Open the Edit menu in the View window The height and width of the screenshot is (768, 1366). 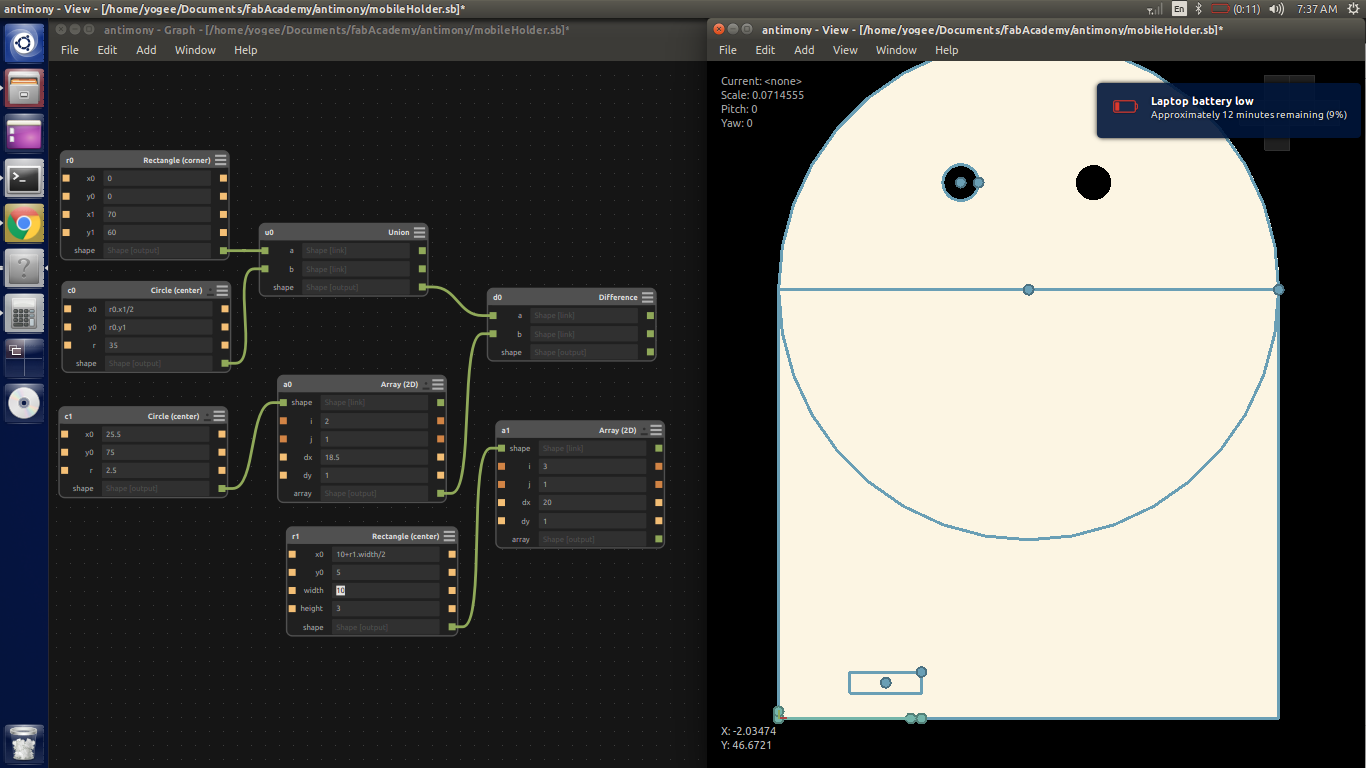[765, 50]
